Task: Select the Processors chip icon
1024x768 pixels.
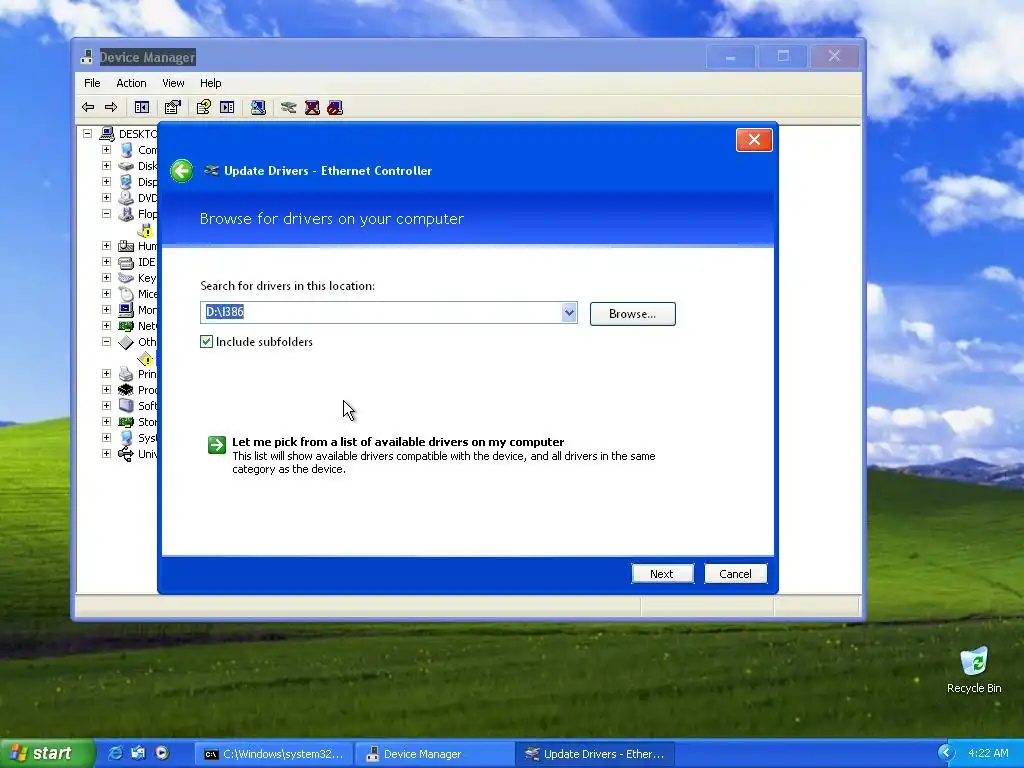Action: [126, 390]
